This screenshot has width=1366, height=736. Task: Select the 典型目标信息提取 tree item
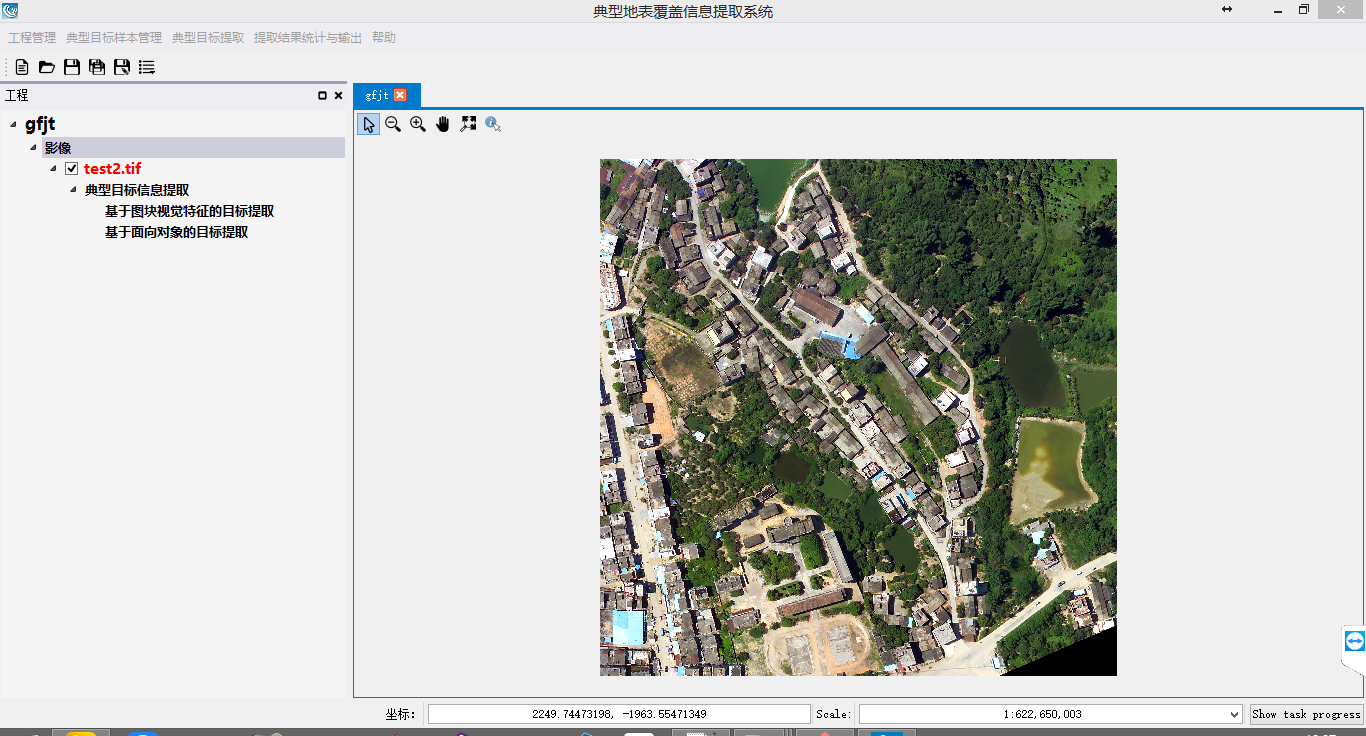[137, 190]
